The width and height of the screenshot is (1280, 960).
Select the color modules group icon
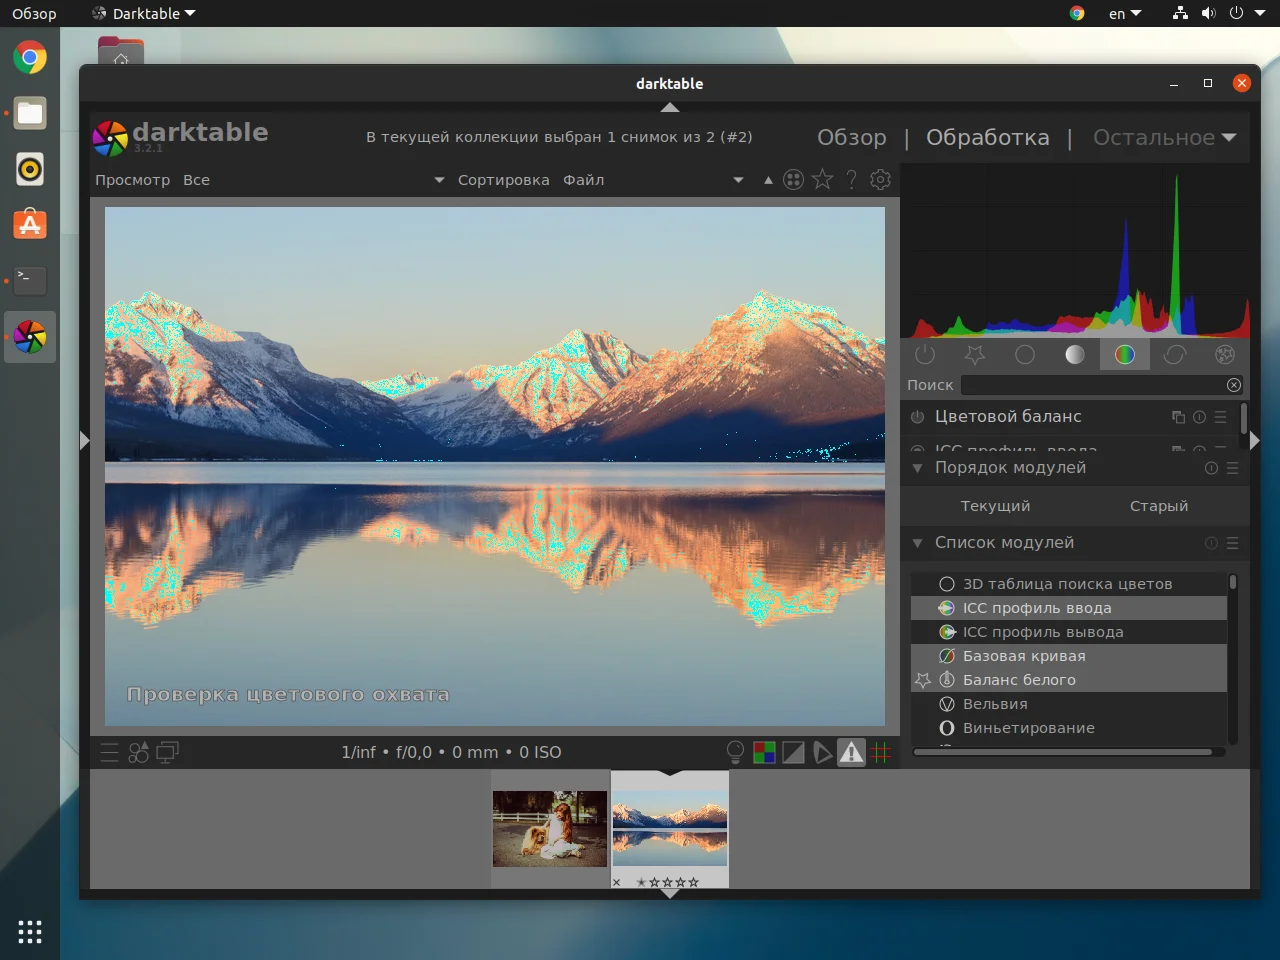coord(1124,355)
